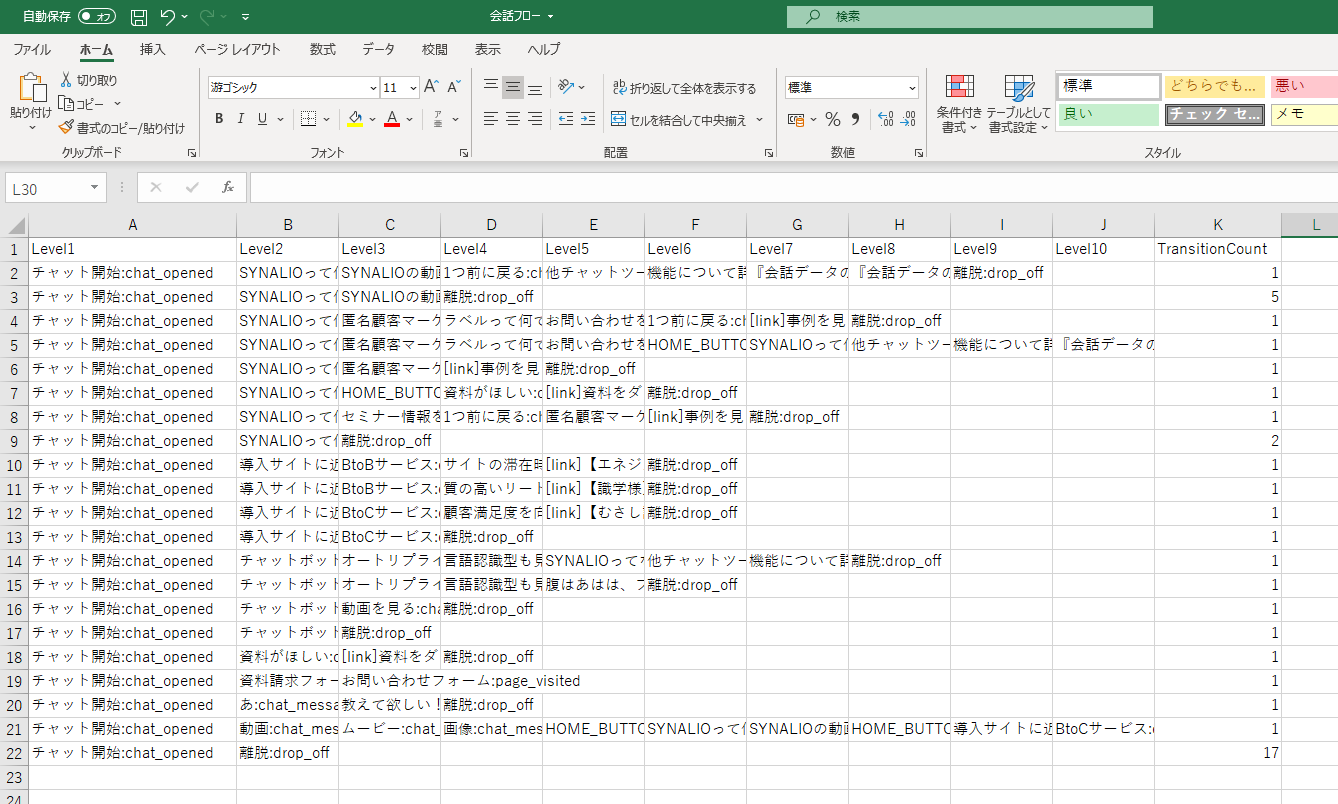Viewport: 1338px width, 804px height.
Task: Toggle 折り返して全体を表示する wrap text
Action: (x=684, y=88)
